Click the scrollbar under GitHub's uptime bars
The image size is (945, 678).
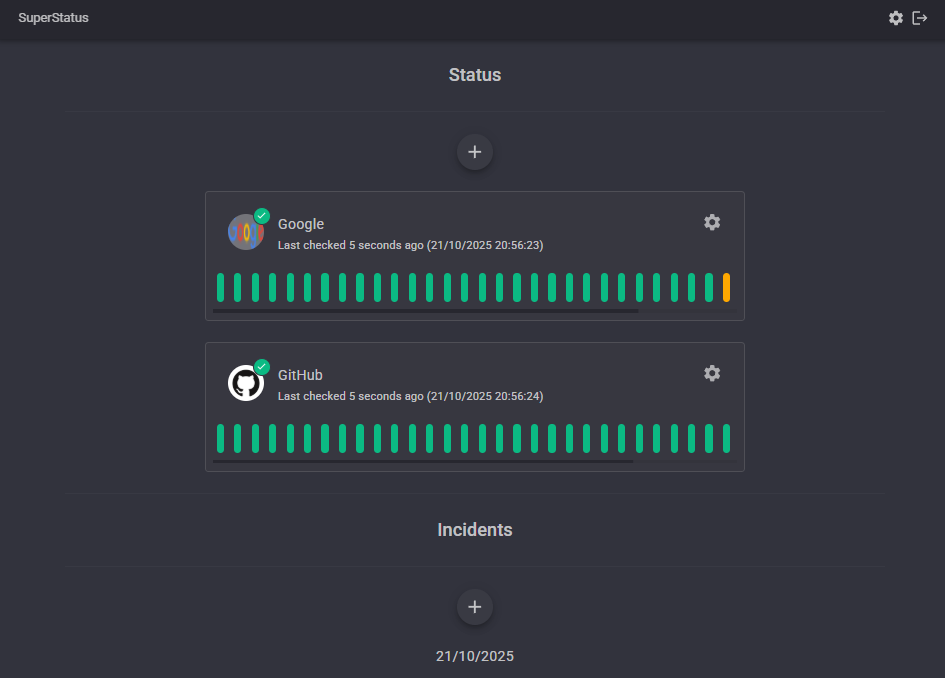(425, 462)
